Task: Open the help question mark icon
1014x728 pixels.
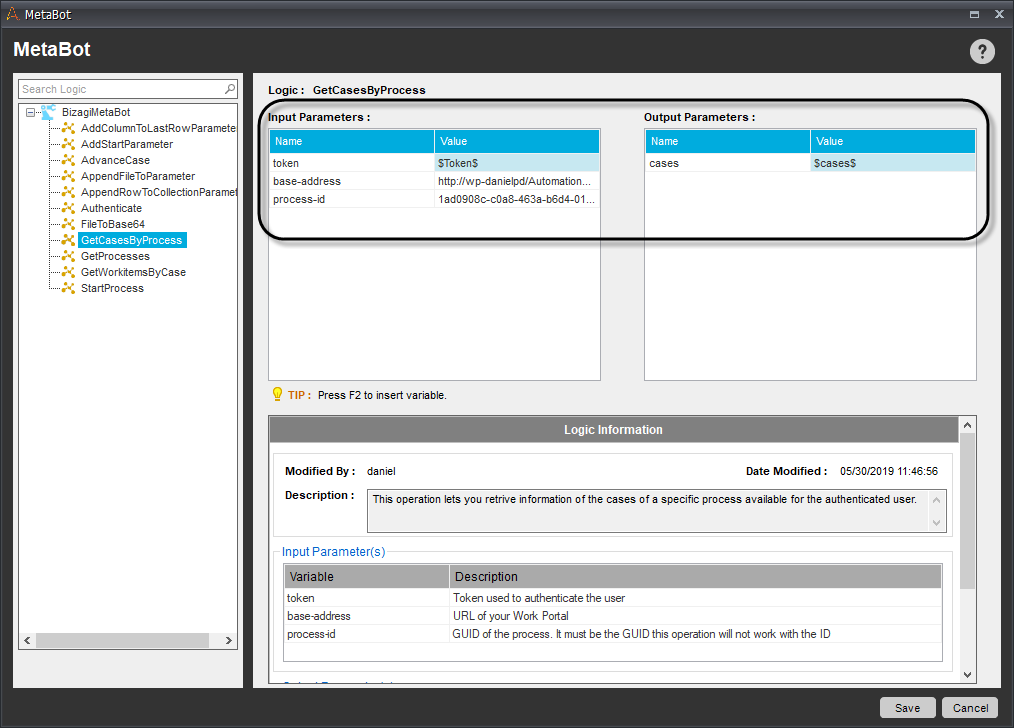Action: [982, 51]
